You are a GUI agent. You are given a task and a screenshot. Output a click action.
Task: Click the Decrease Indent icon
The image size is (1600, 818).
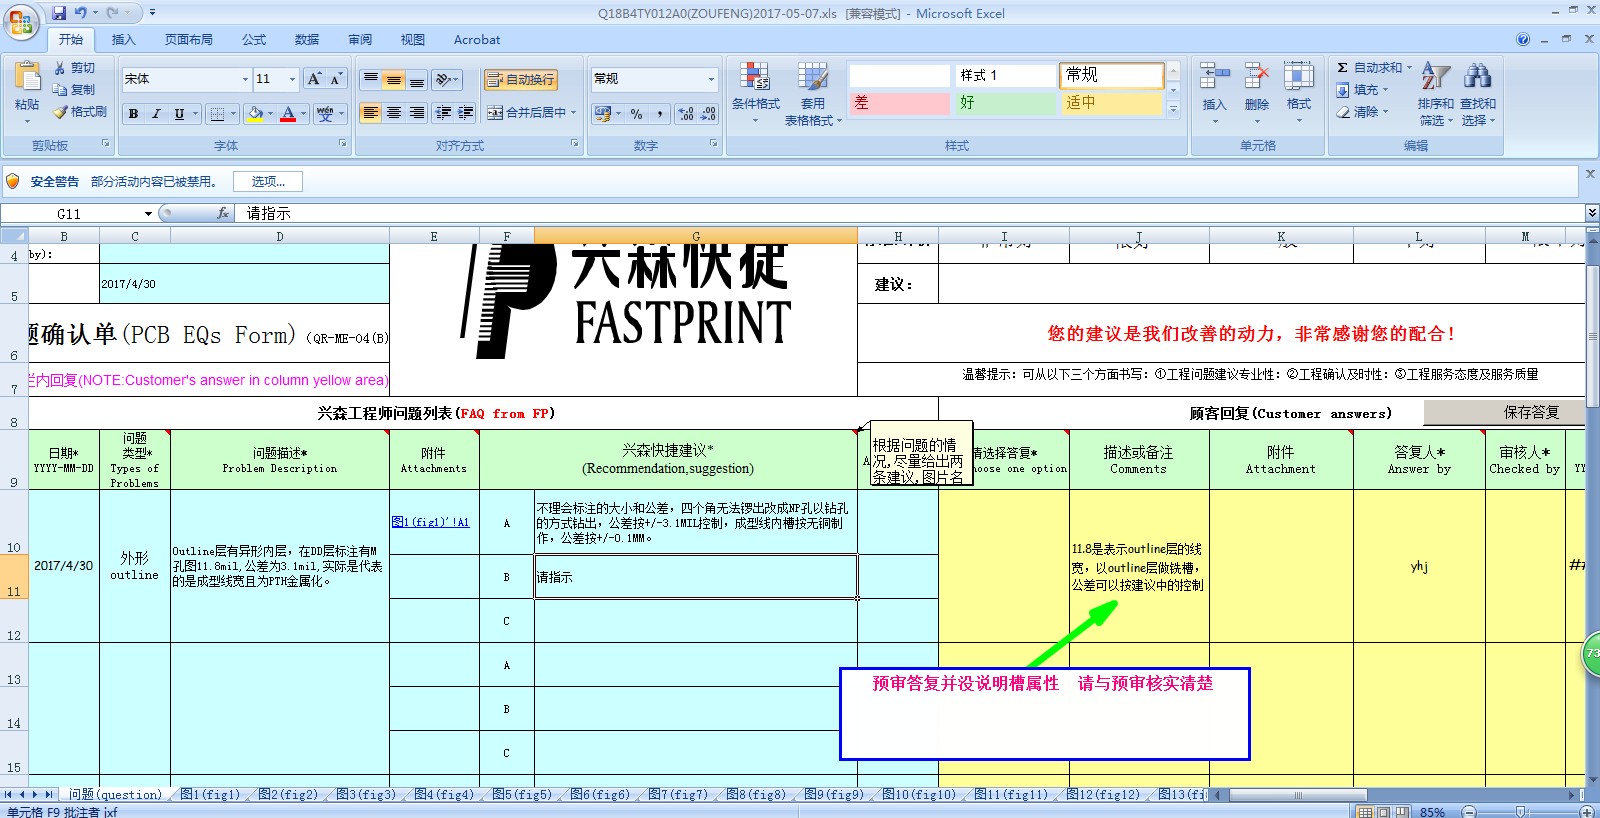(x=443, y=113)
